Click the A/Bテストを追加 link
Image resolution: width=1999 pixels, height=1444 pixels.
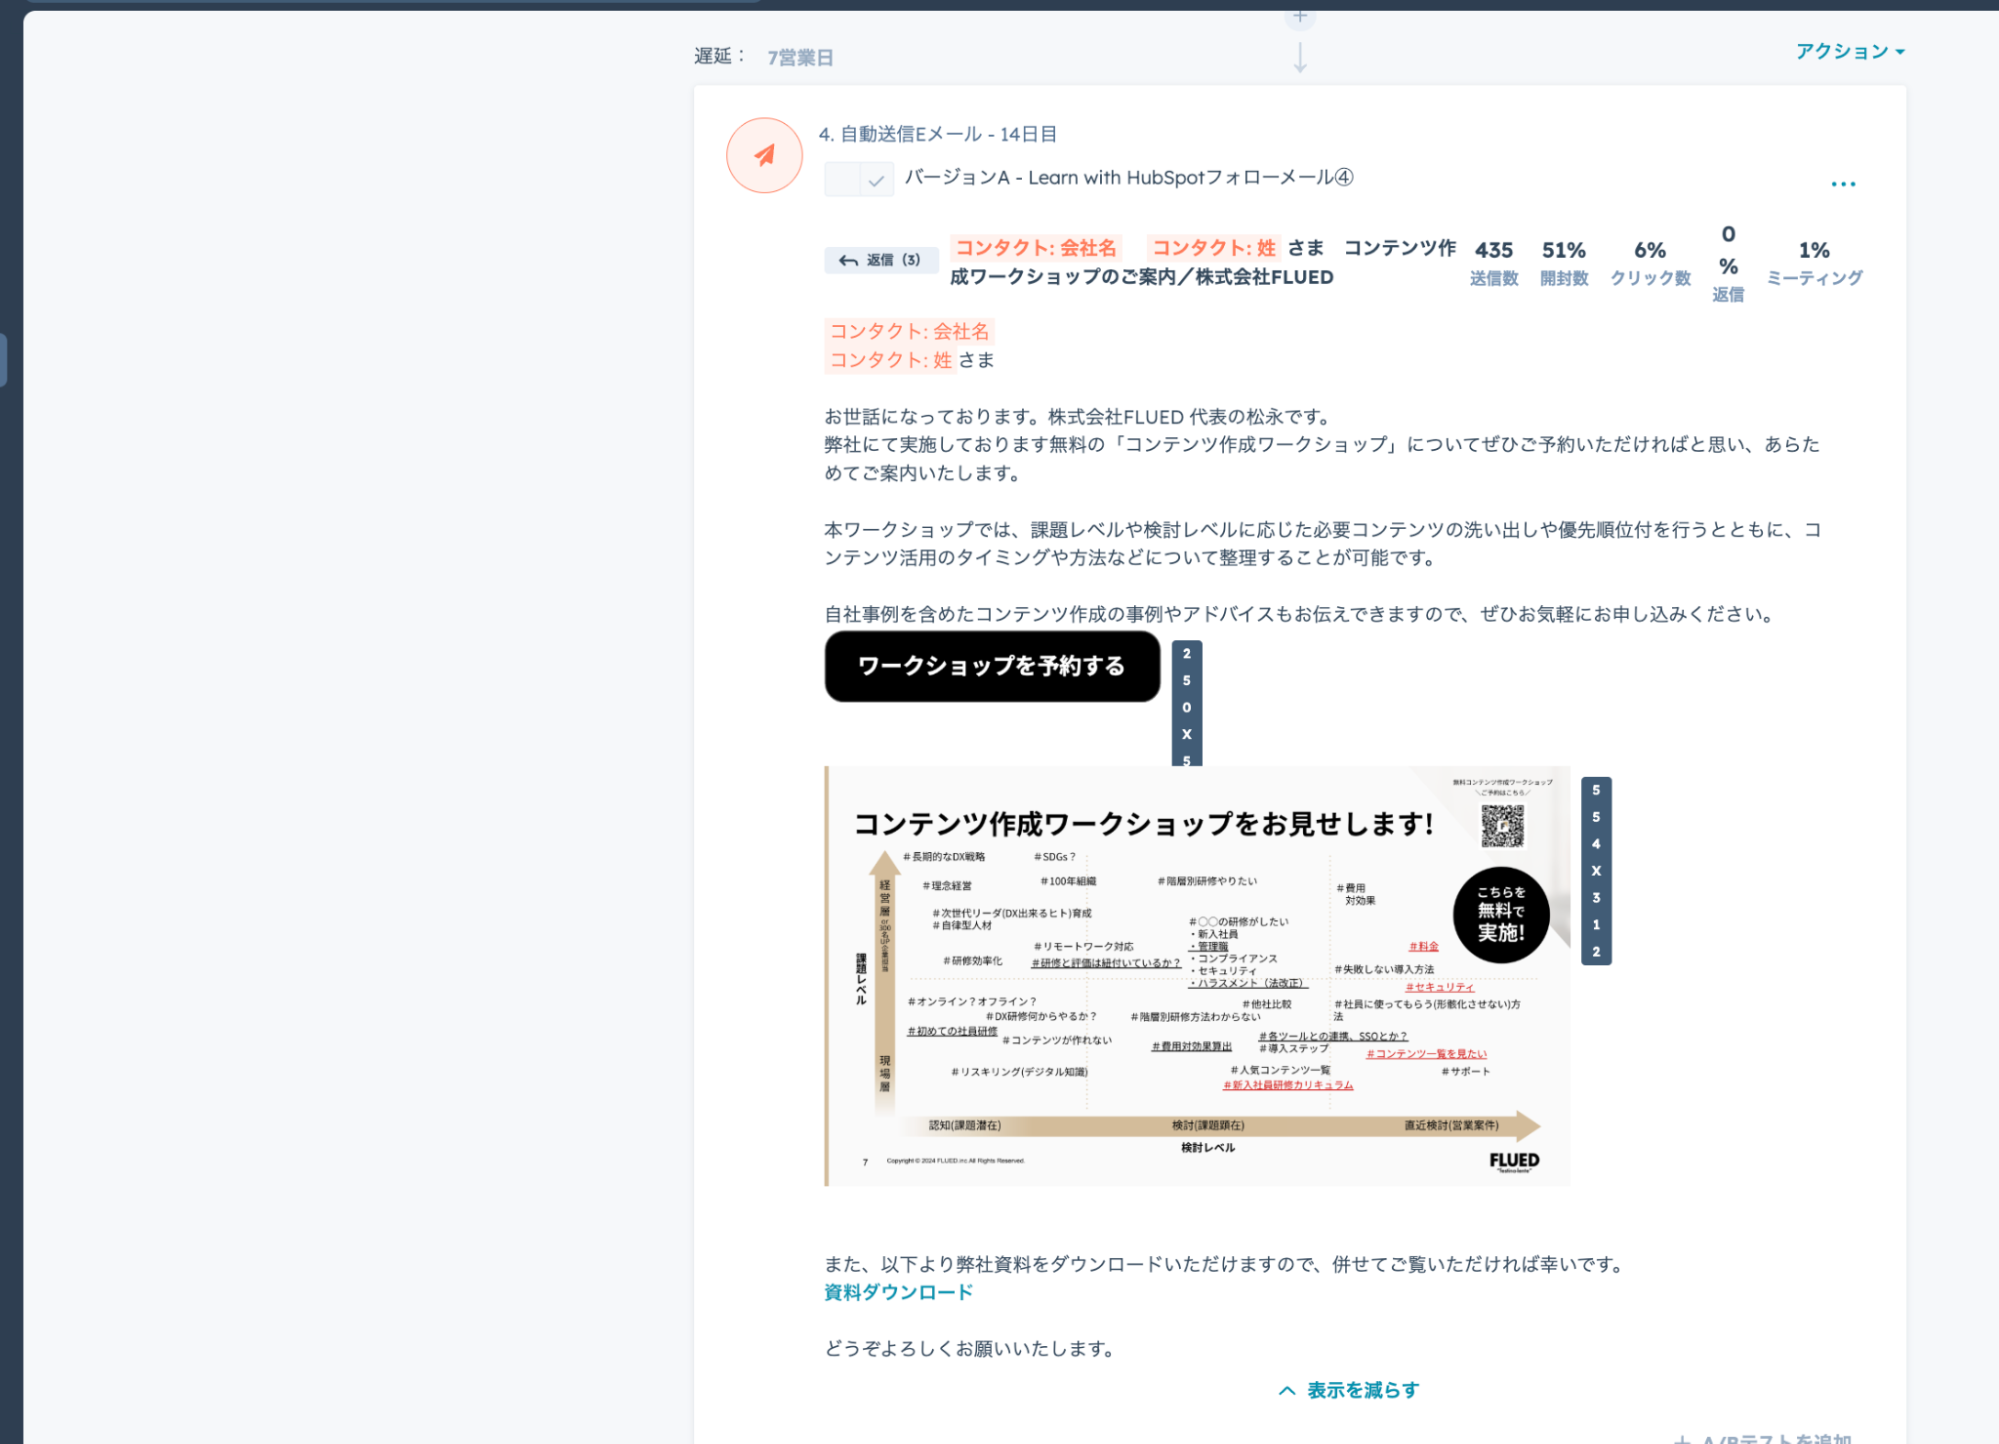(1765, 1438)
